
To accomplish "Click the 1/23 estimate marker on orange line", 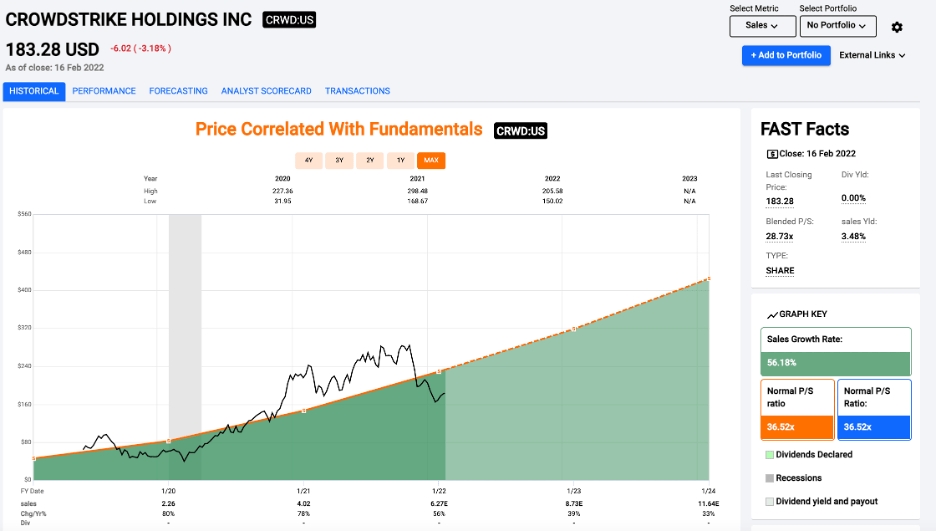I will pyautogui.click(x=574, y=329).
